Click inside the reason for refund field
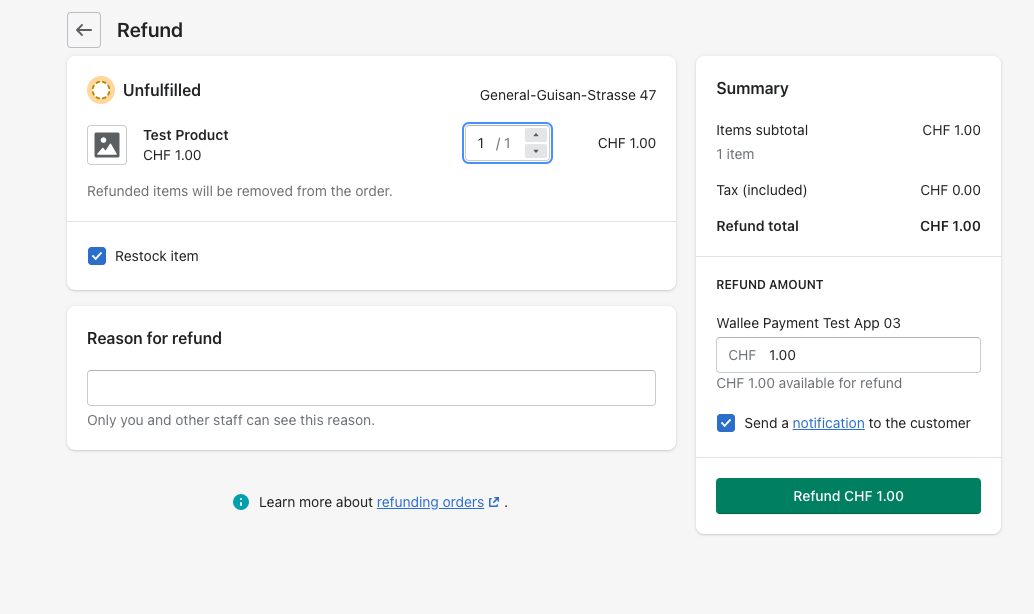The image size is (1034, 614). (371, 388)
